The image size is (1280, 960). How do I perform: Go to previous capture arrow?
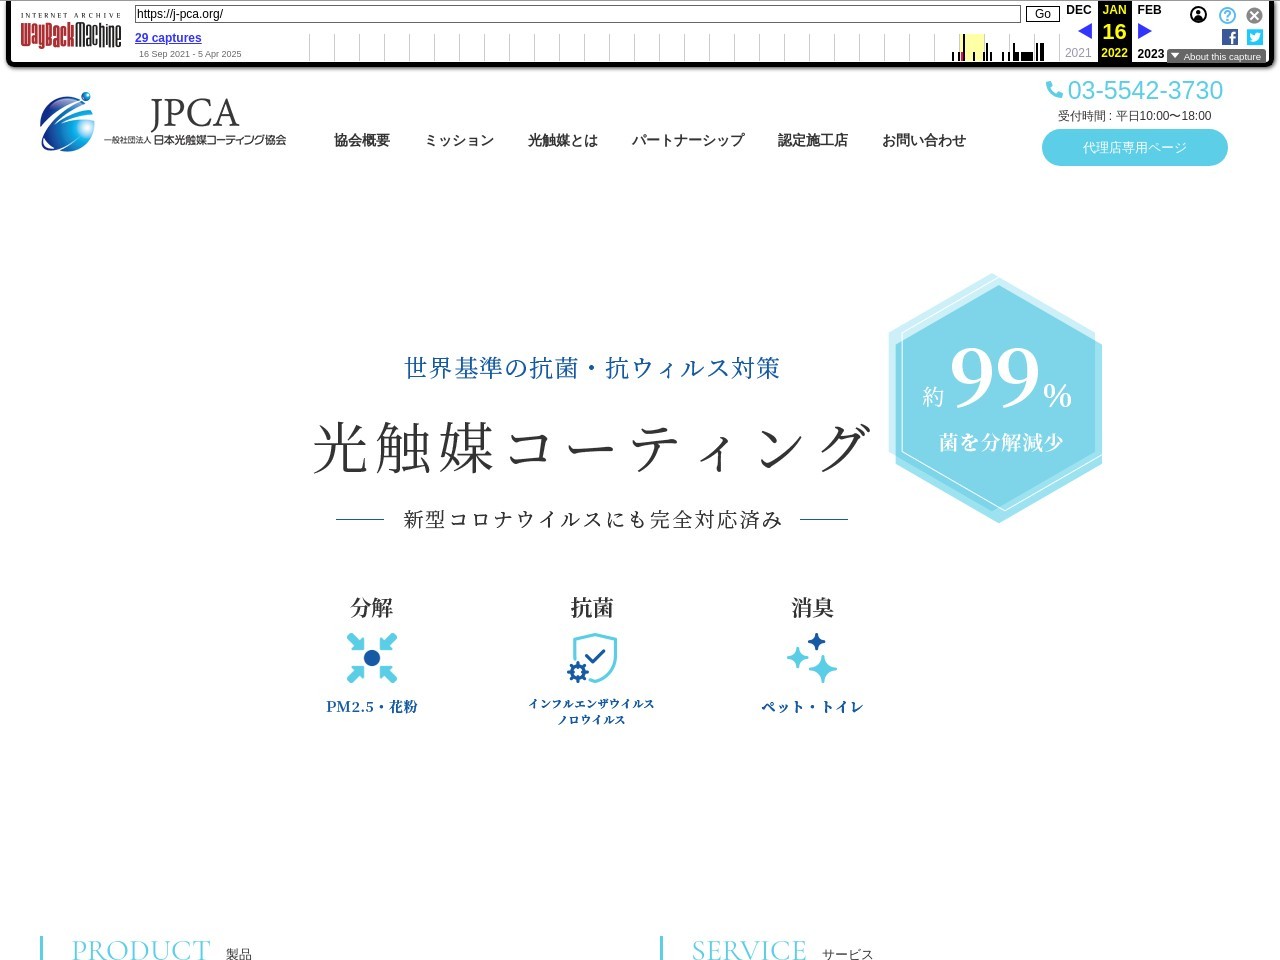(1085, 32)
